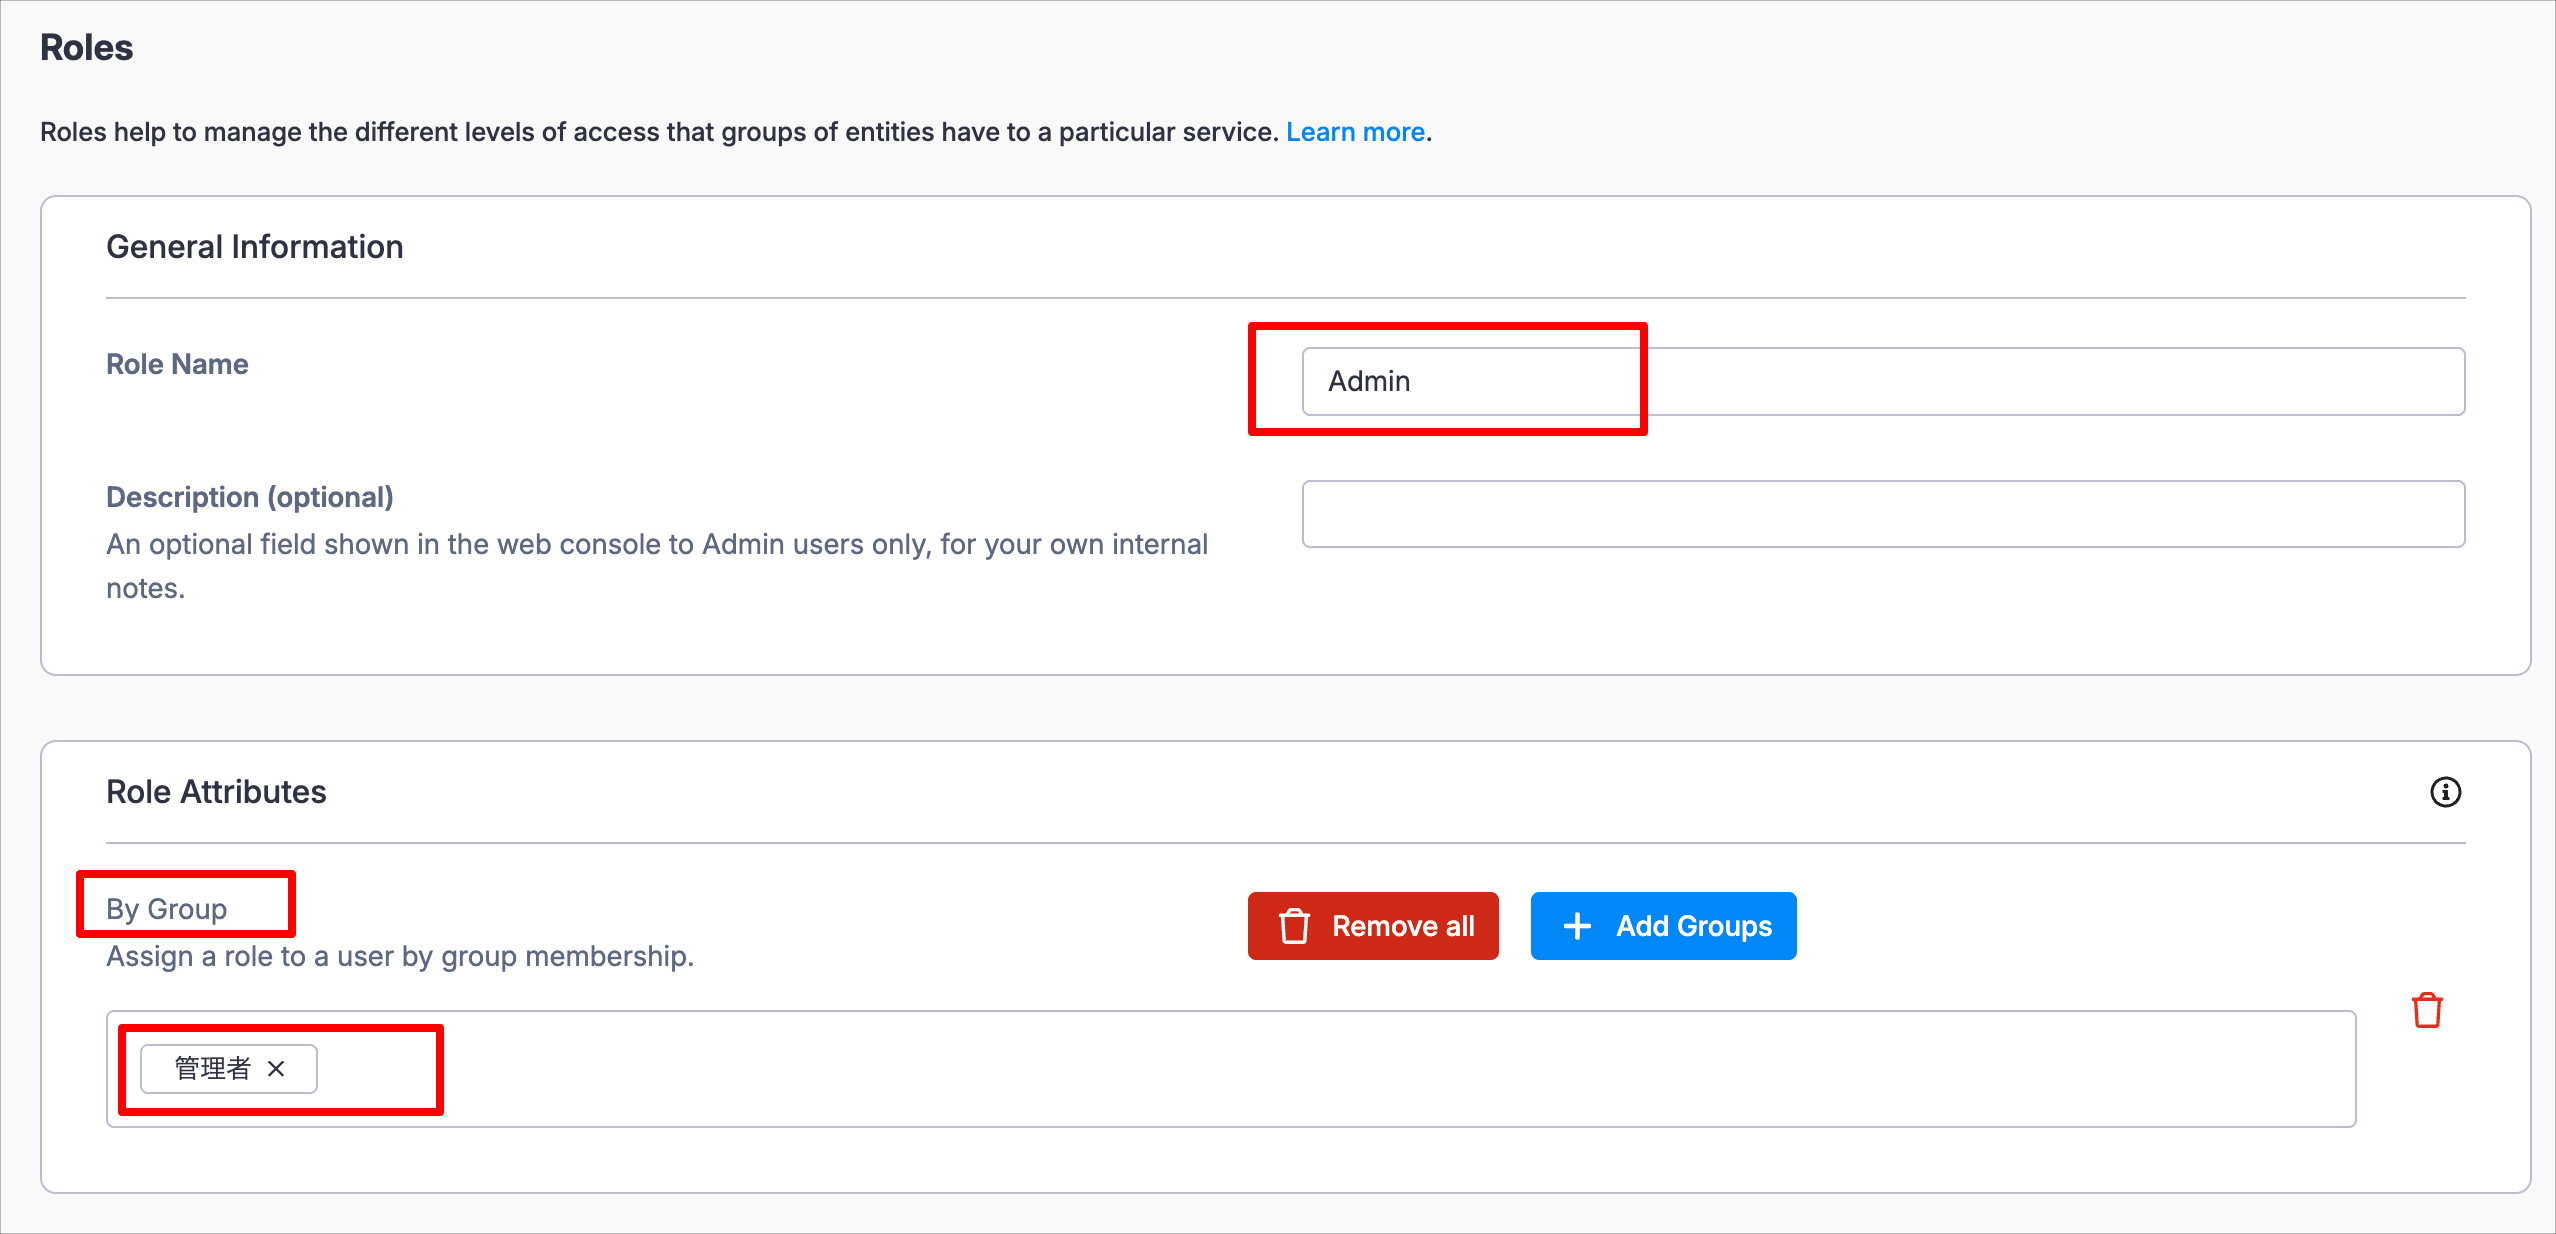The height and width of the screenshot is (1234, 2556).
Task: Click the By Group label
Action: click(166, 909)
